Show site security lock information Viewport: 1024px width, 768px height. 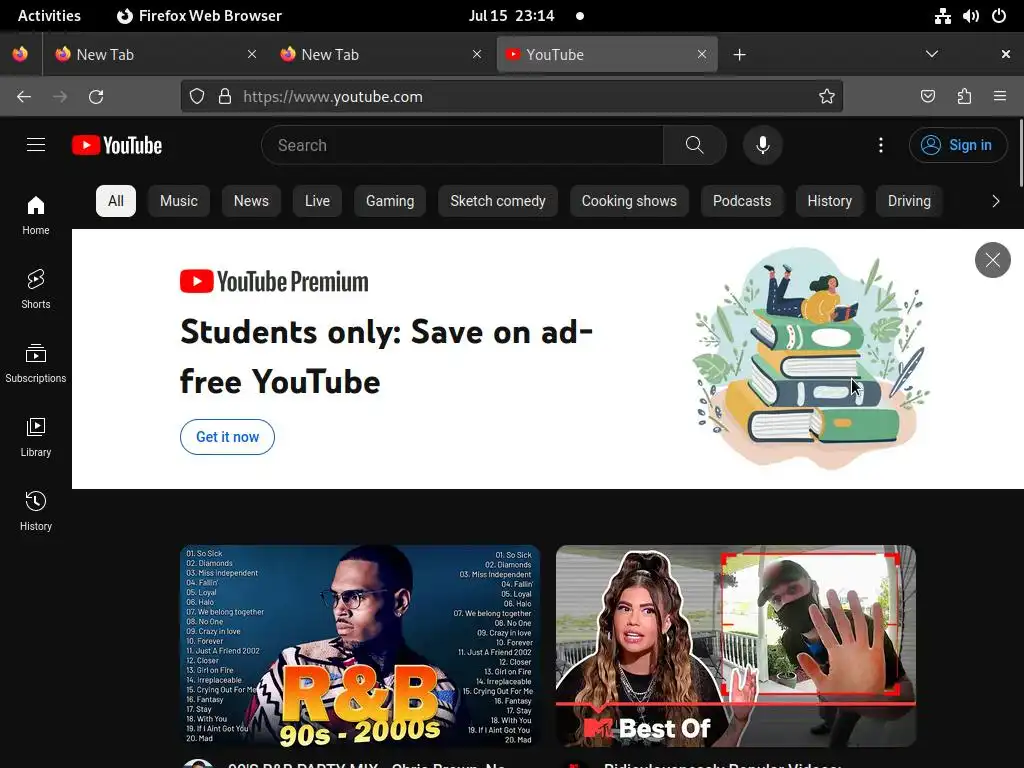pyautogui.click(x=225, y=97)
